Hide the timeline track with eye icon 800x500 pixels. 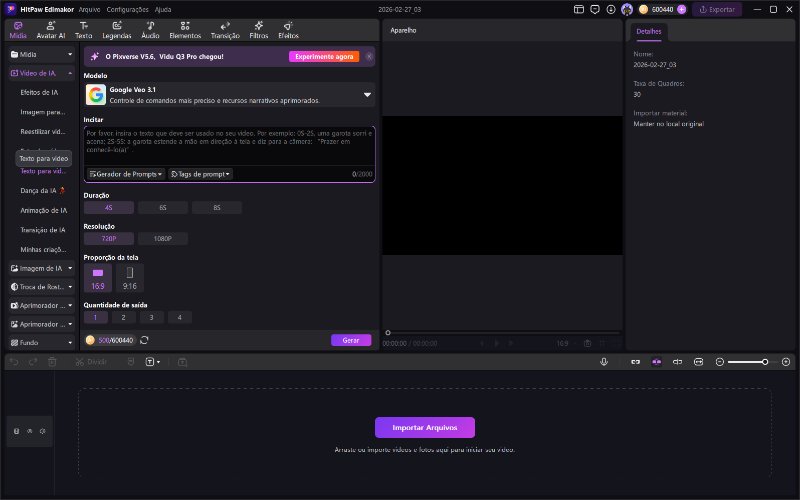click(x=30, y=431)
